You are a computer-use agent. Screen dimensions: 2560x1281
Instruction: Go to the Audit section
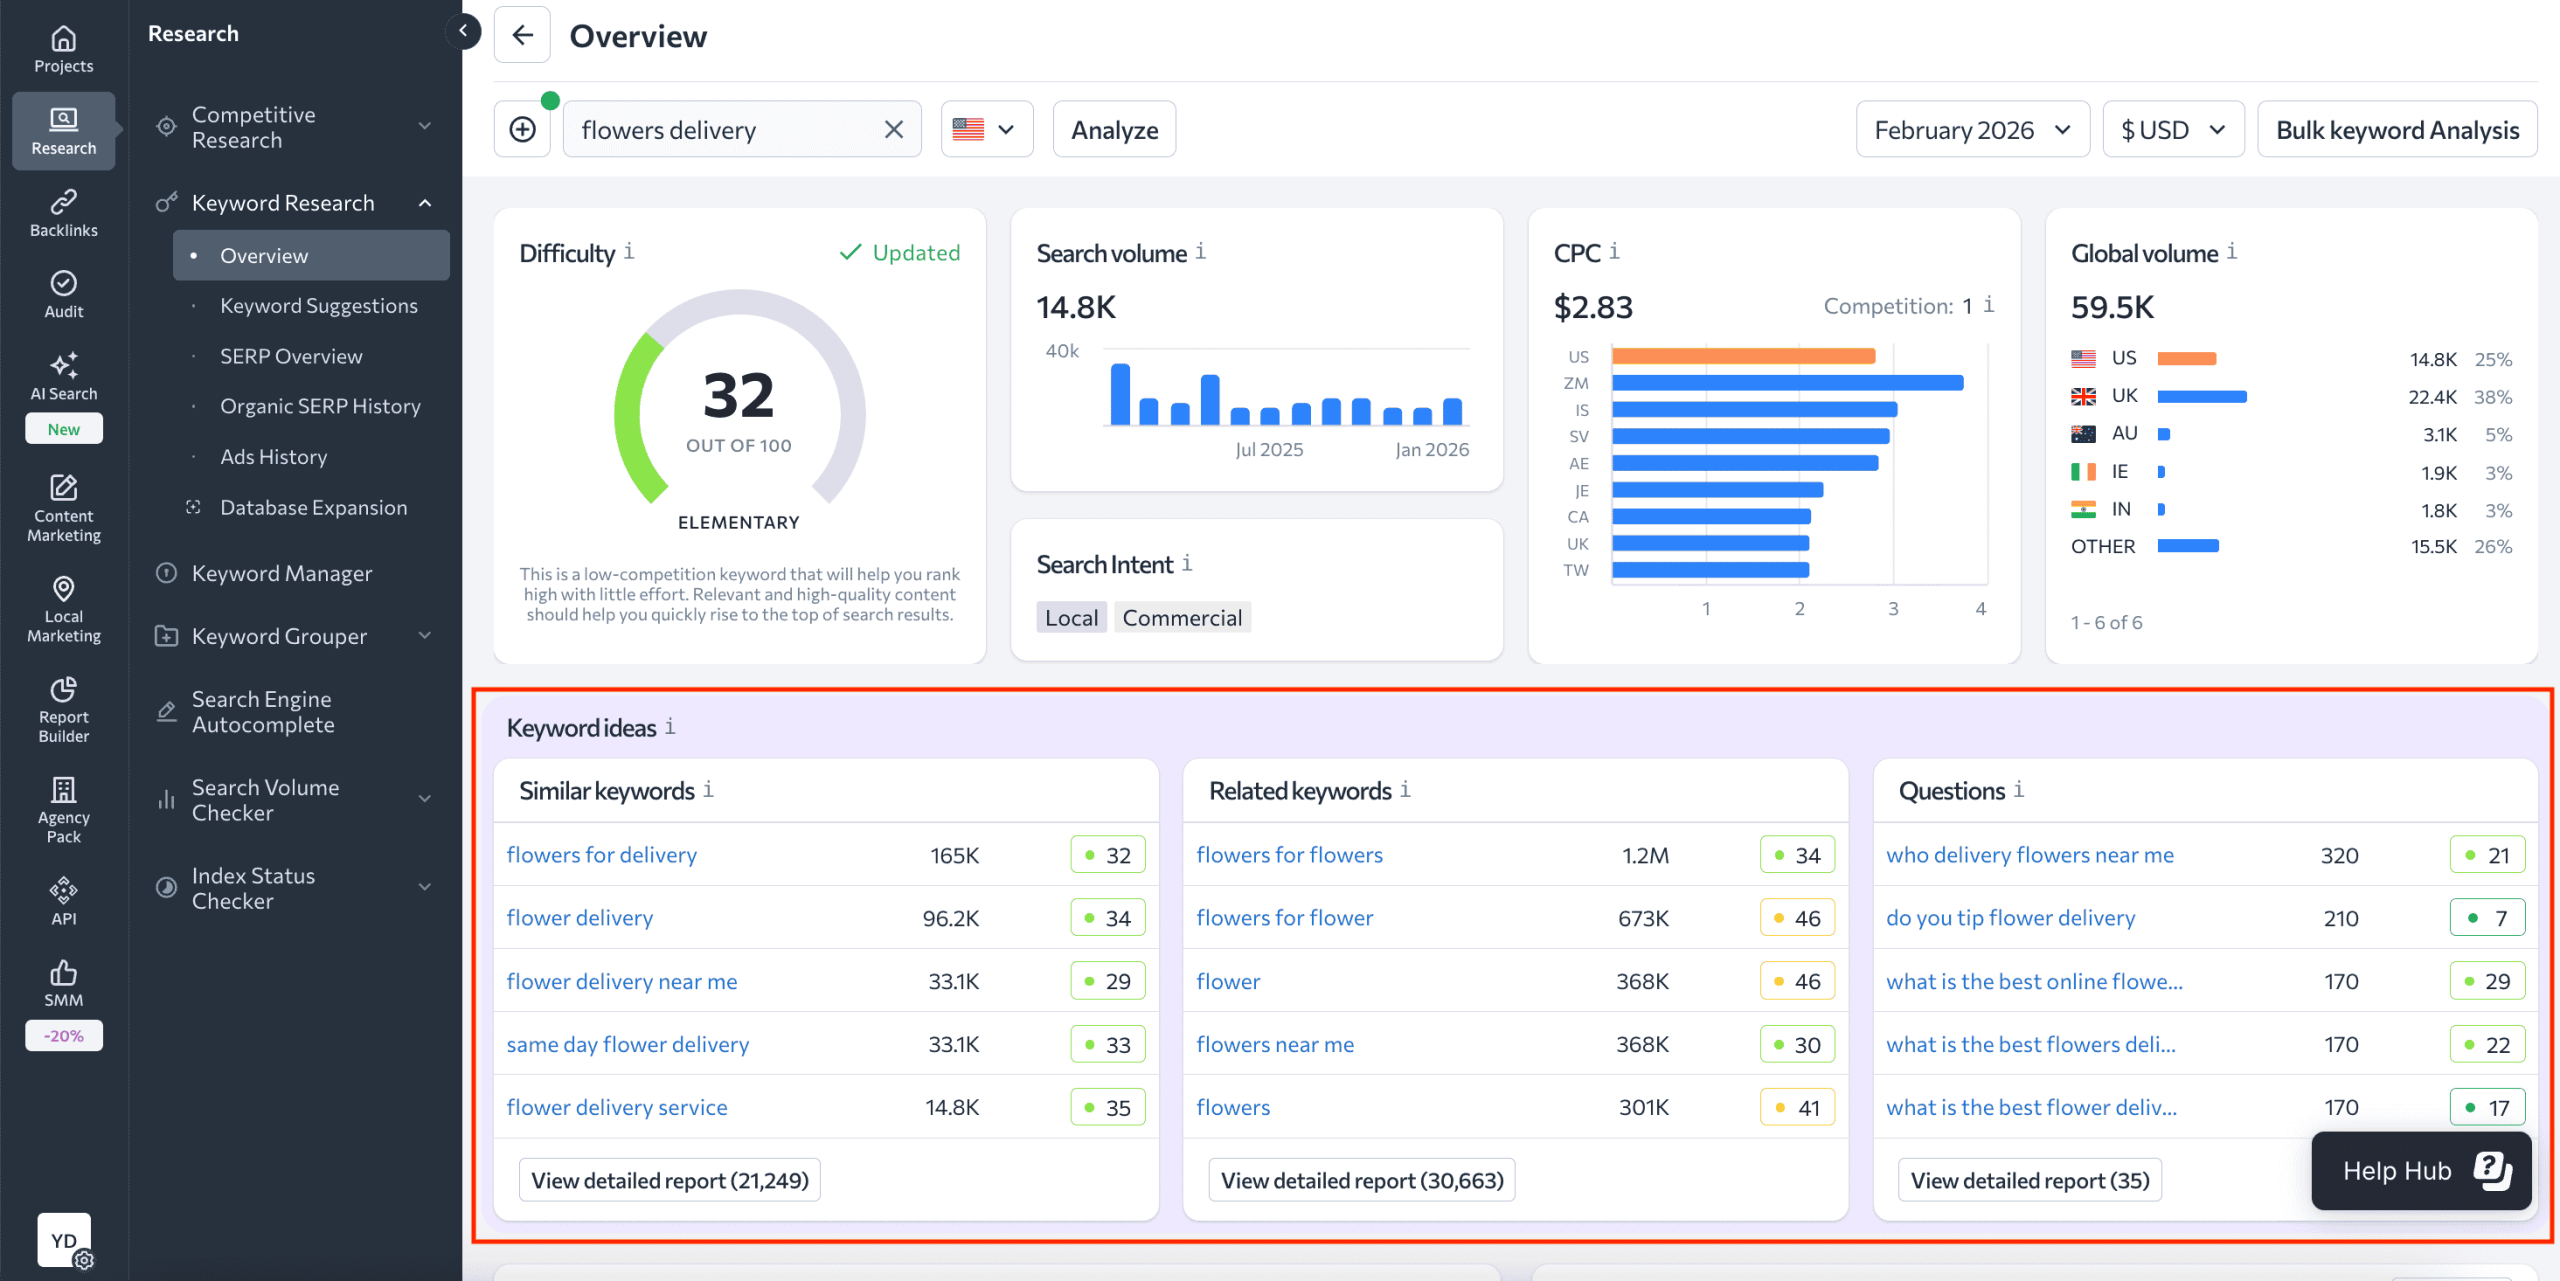click(63, 294)
